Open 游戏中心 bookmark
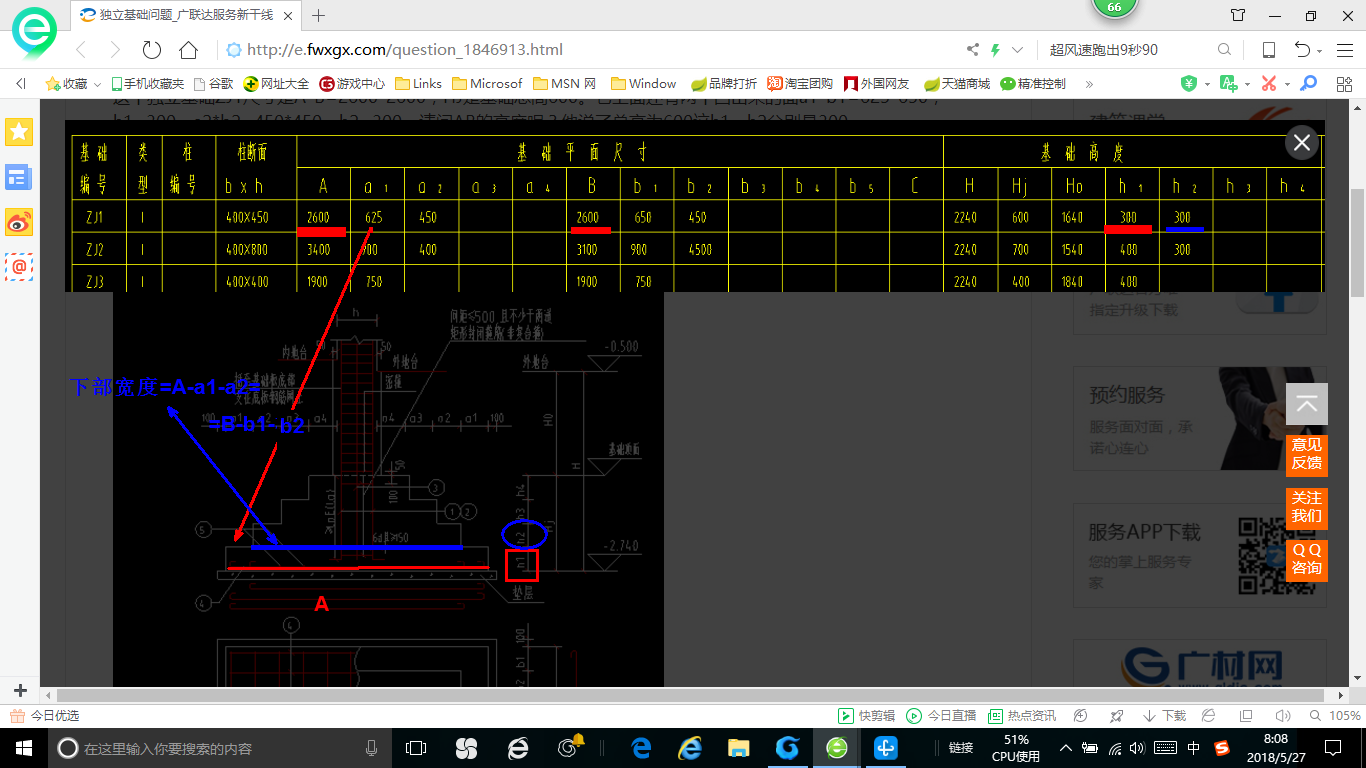Image resolution: width=1366 pixels, height=768 pixels. click(x=352, y=84)
